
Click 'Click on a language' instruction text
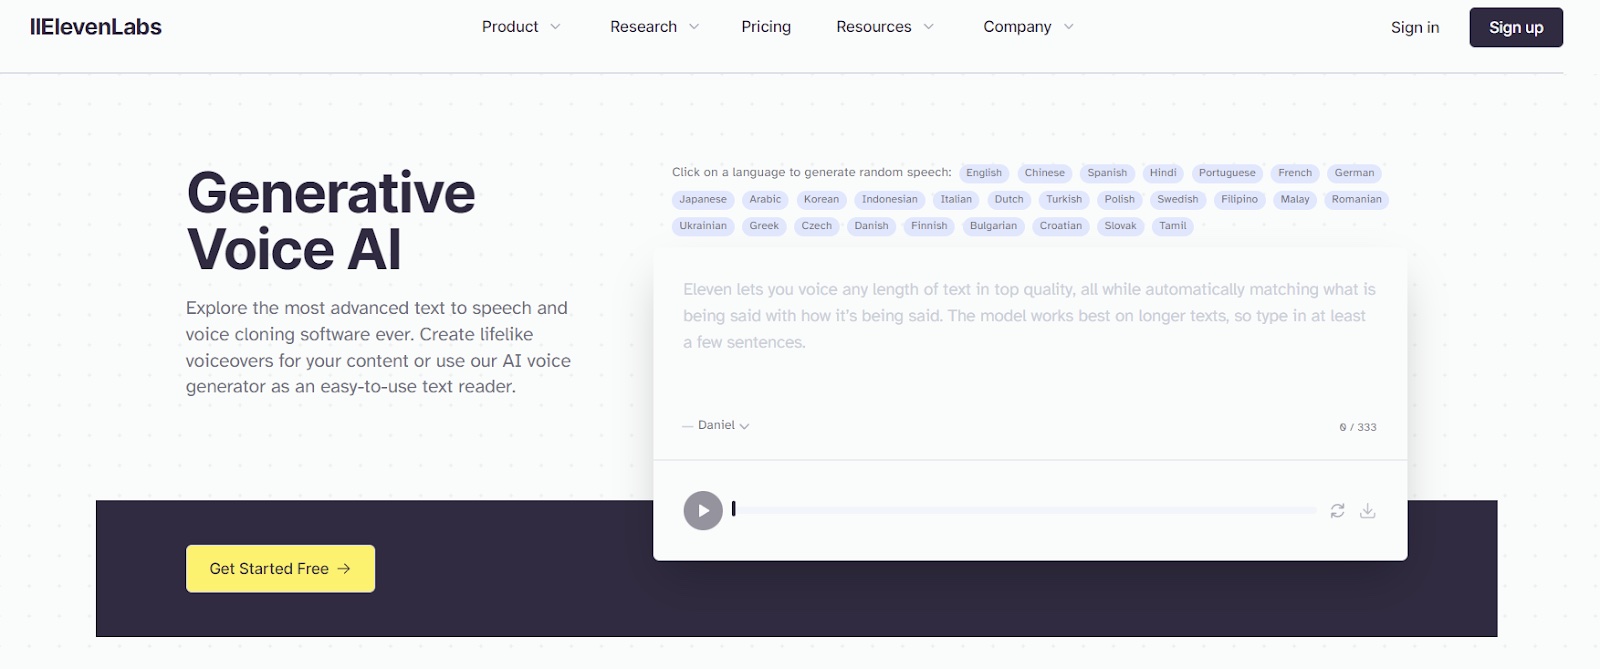[811, 172]
